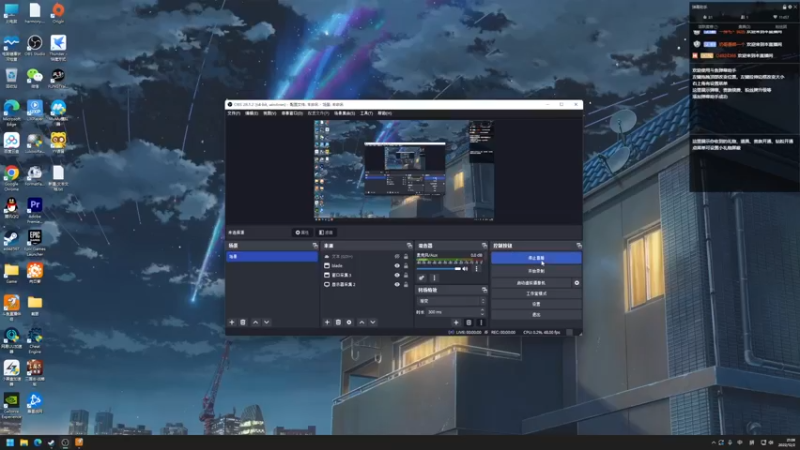Move the source down in the sources list
Image resolution: width=800 pixels, height=450 pixels.
(x=372, y=322)
